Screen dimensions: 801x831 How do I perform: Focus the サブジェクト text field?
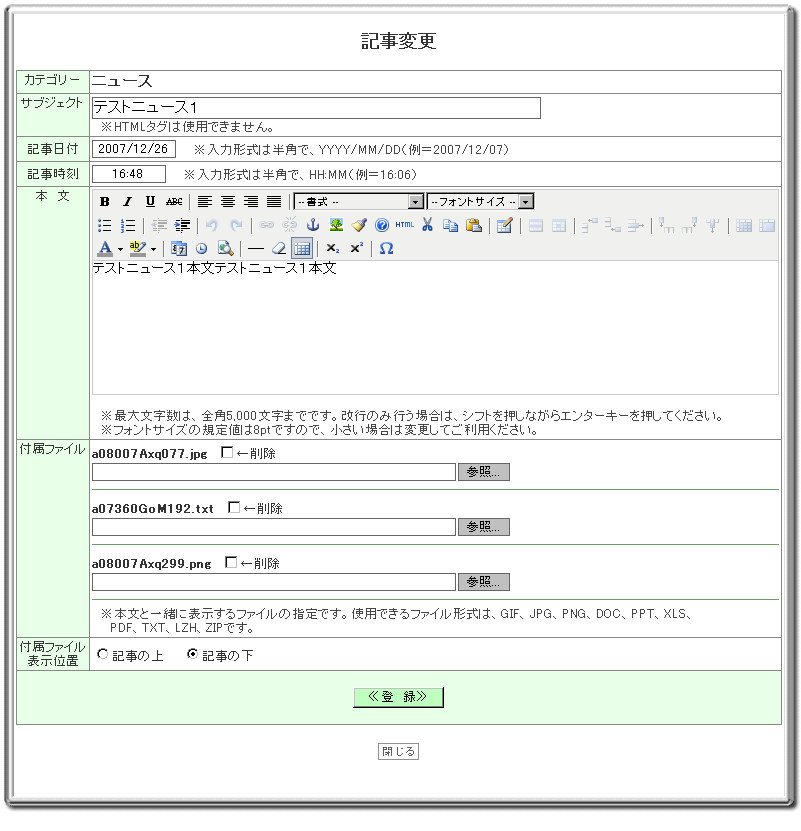point(316,108)
